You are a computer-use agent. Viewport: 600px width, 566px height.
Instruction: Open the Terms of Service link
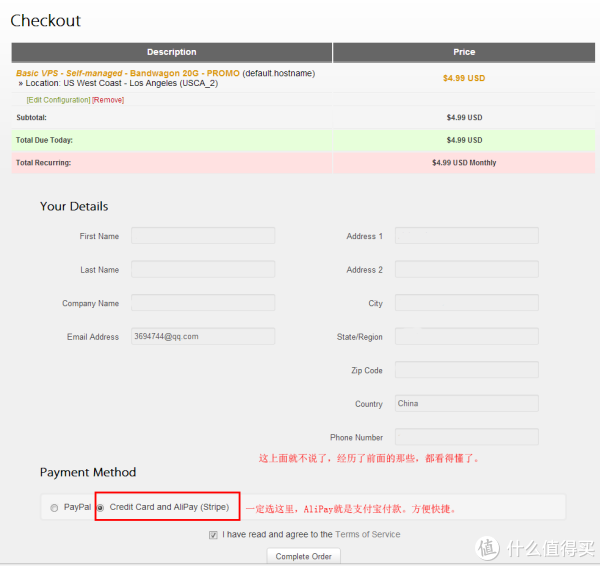(x=367, y=535)
